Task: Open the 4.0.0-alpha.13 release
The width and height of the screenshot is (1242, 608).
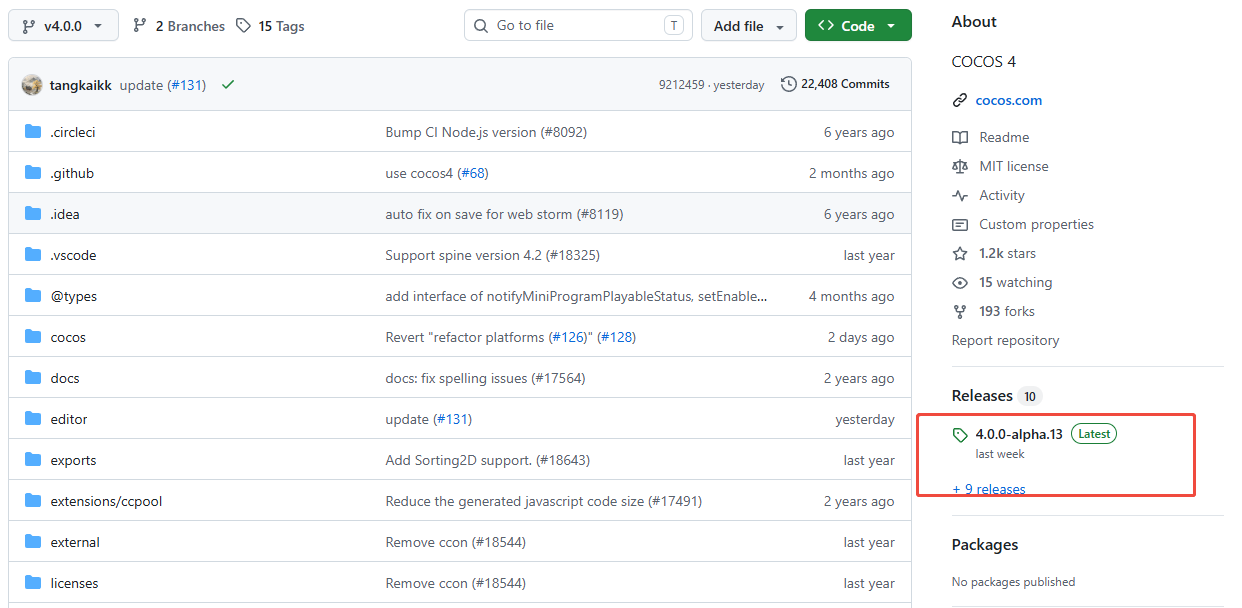Action: click(x=1018, y=434)
